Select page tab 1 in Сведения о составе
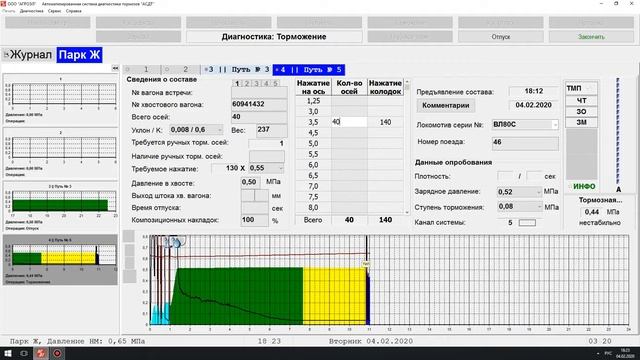Image resolution: width=640 pixels, height=360 pixels. 237,83
